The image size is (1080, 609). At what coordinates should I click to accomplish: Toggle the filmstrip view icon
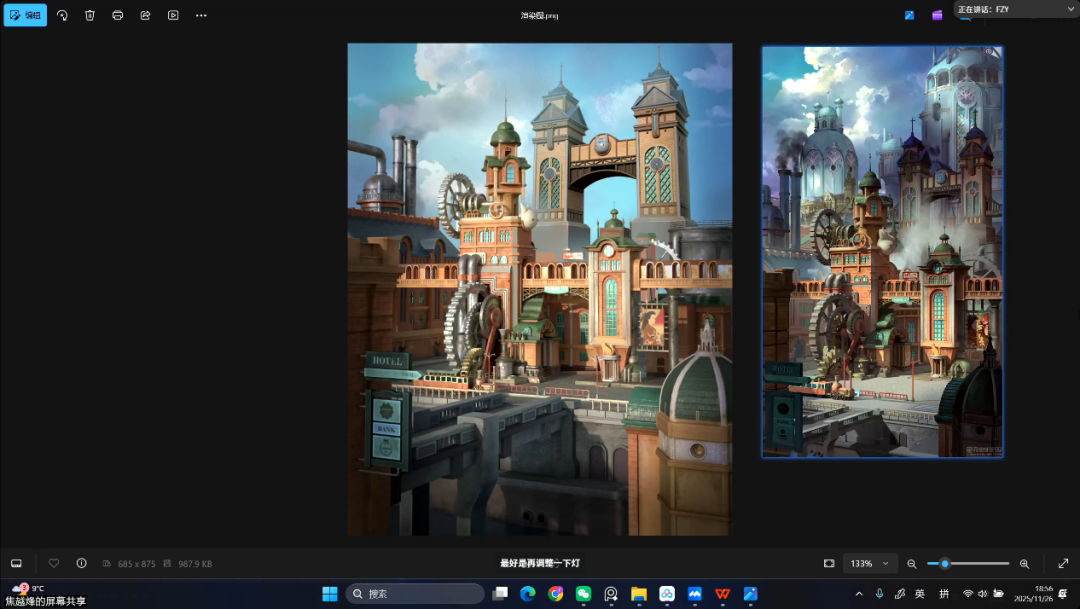(16, 563)
